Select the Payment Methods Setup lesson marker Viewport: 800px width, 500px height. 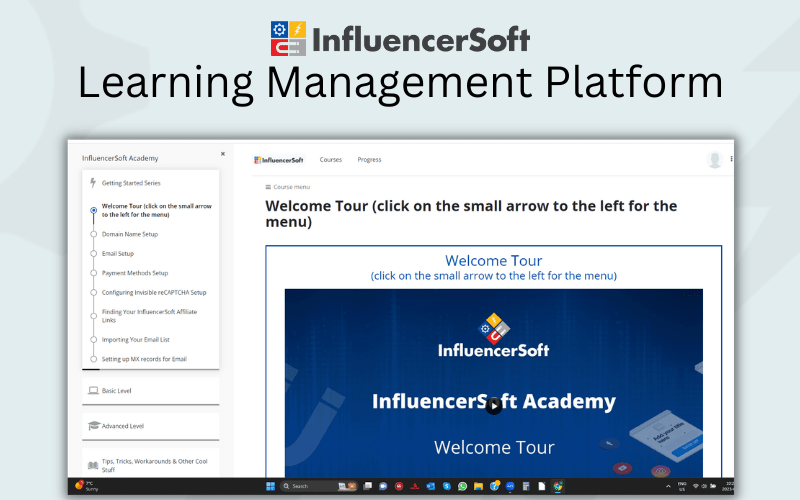[x=93, y=273]
